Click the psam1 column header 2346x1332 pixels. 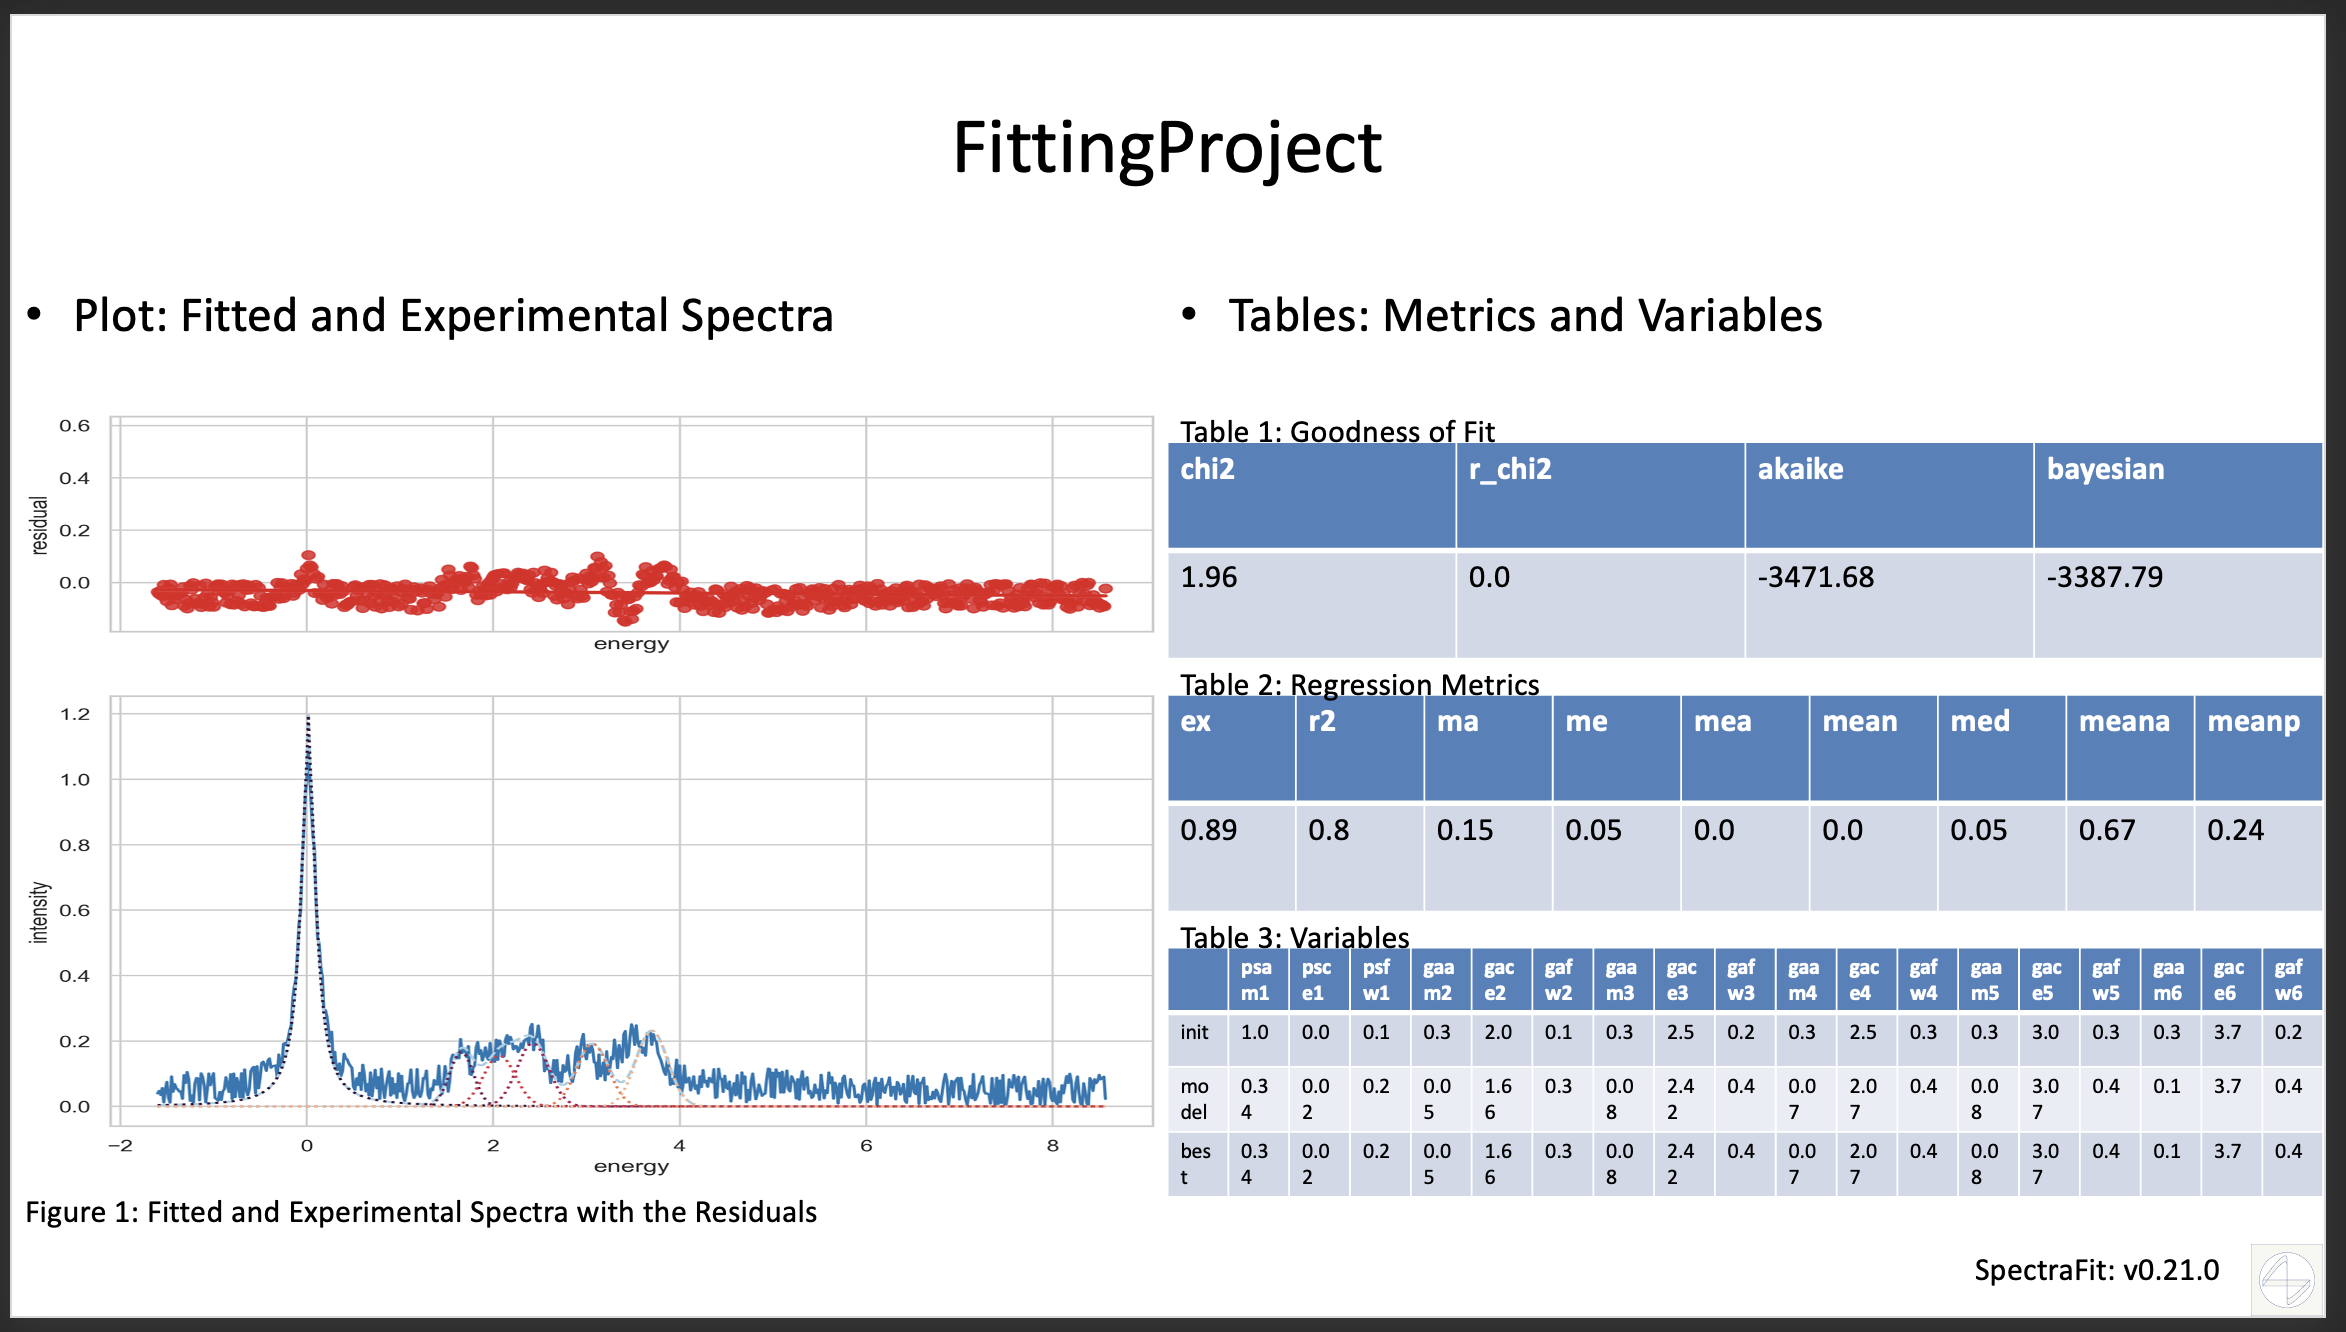[x=1256, y=980]
